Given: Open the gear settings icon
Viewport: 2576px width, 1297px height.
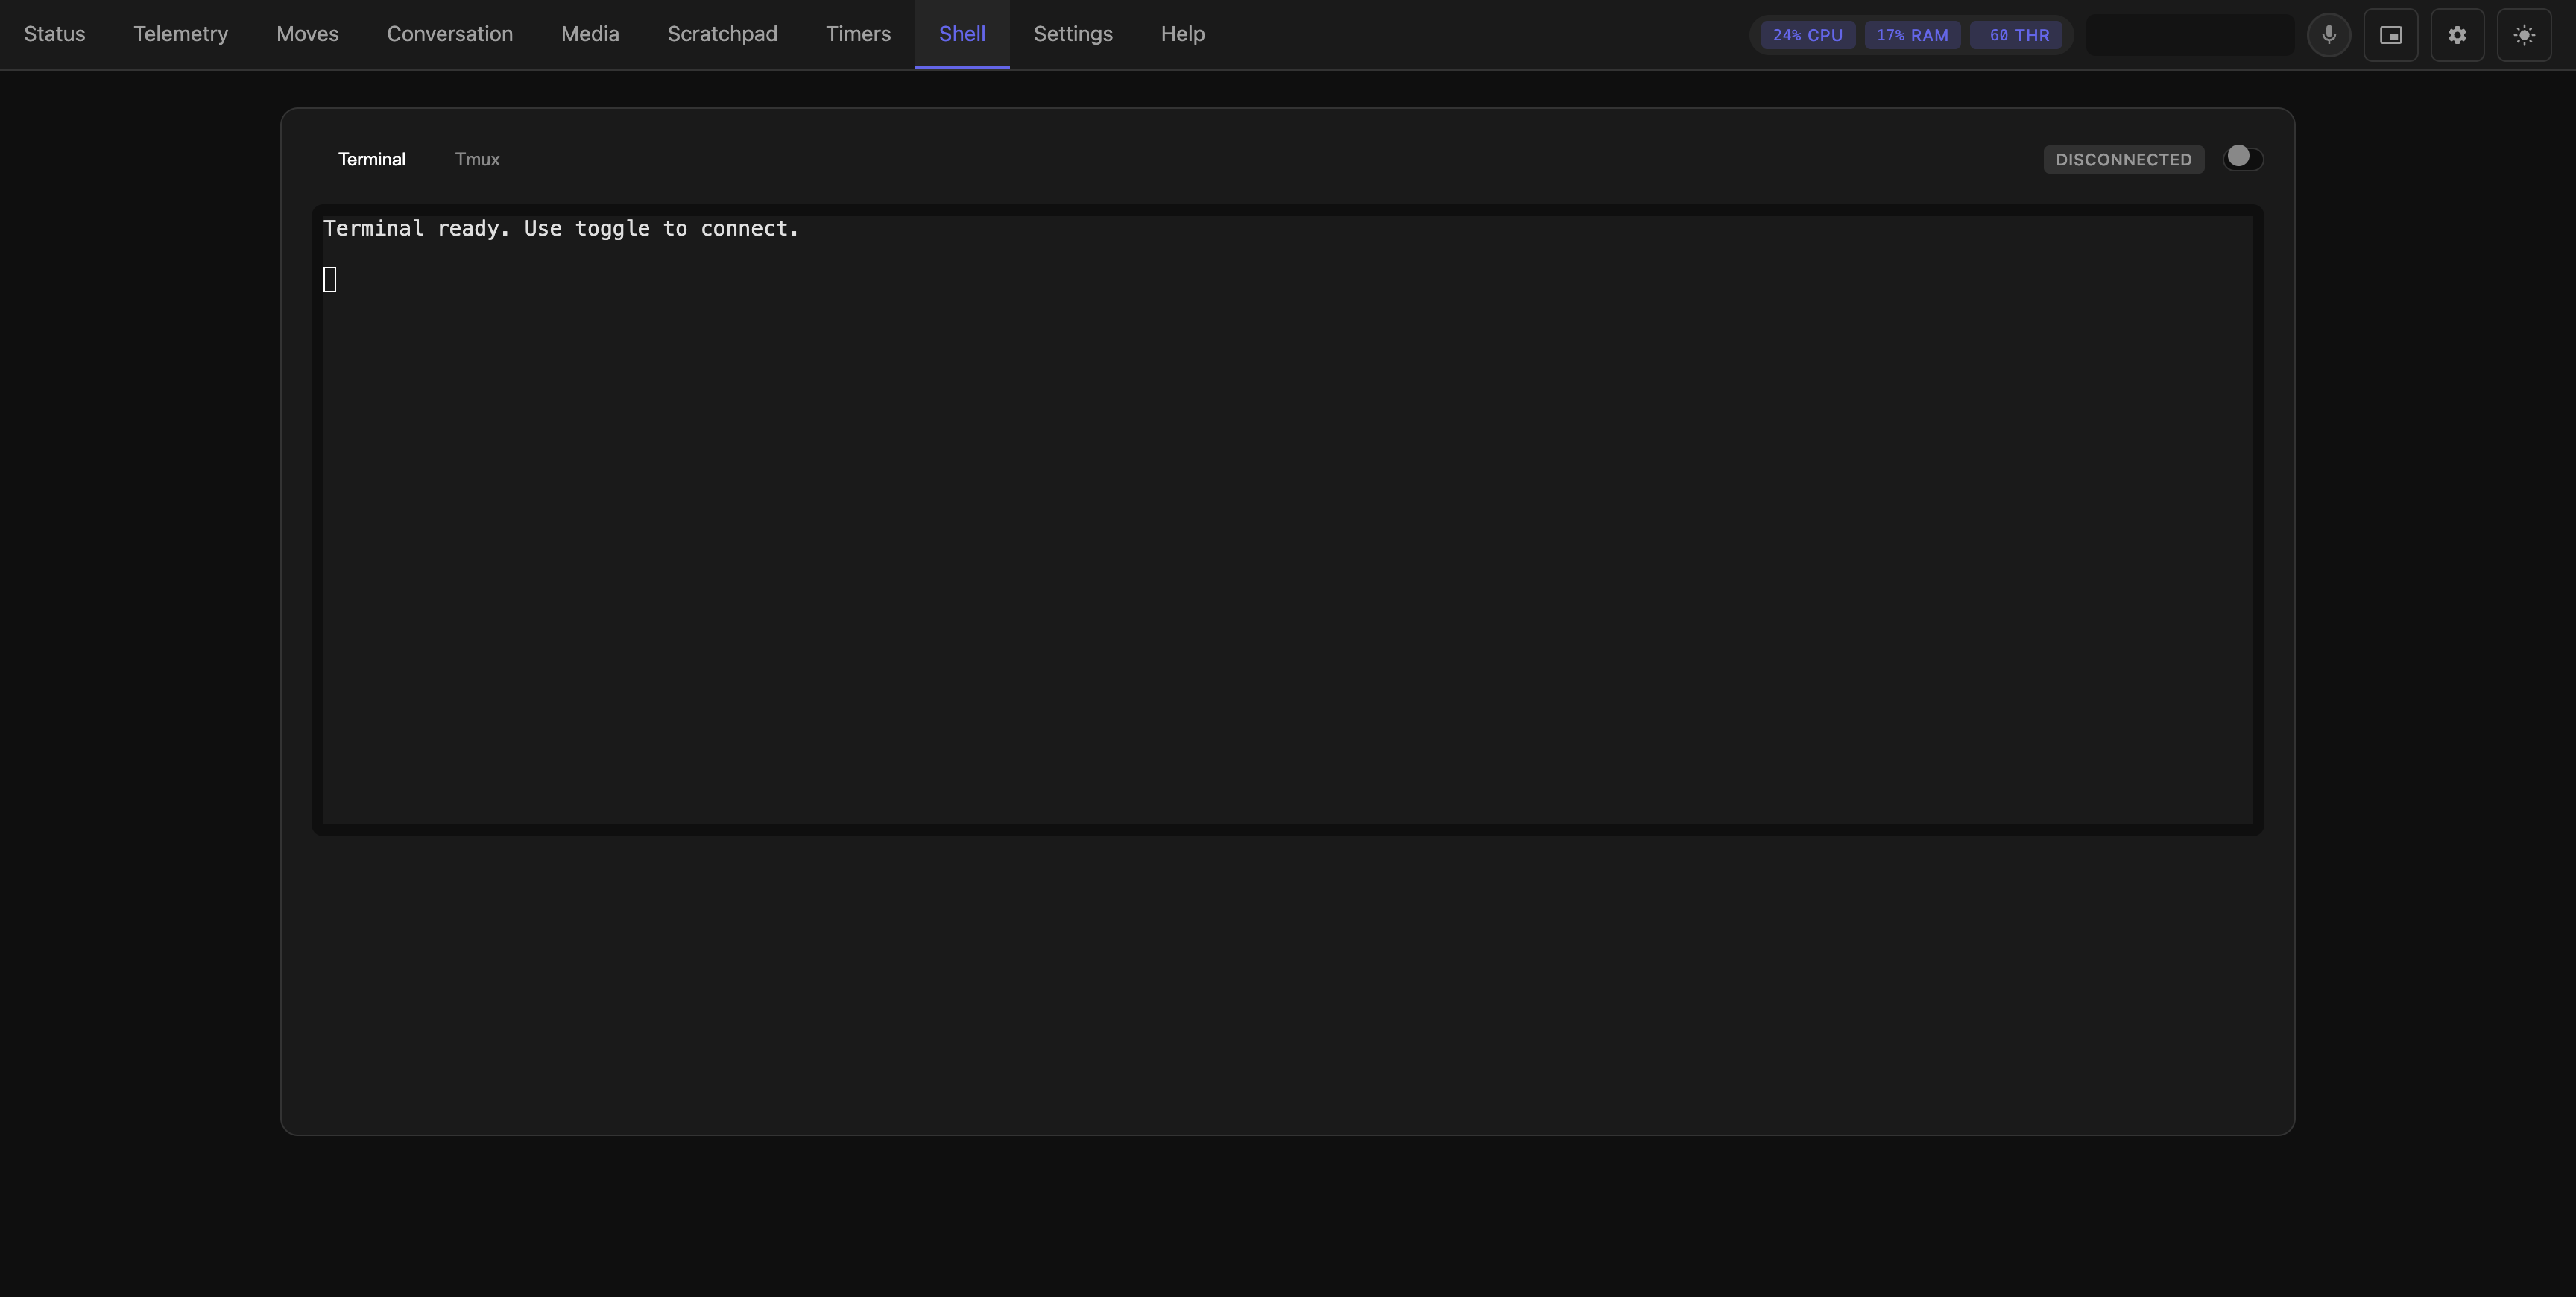Looking at the screenshot, I should click(2457, 35).
